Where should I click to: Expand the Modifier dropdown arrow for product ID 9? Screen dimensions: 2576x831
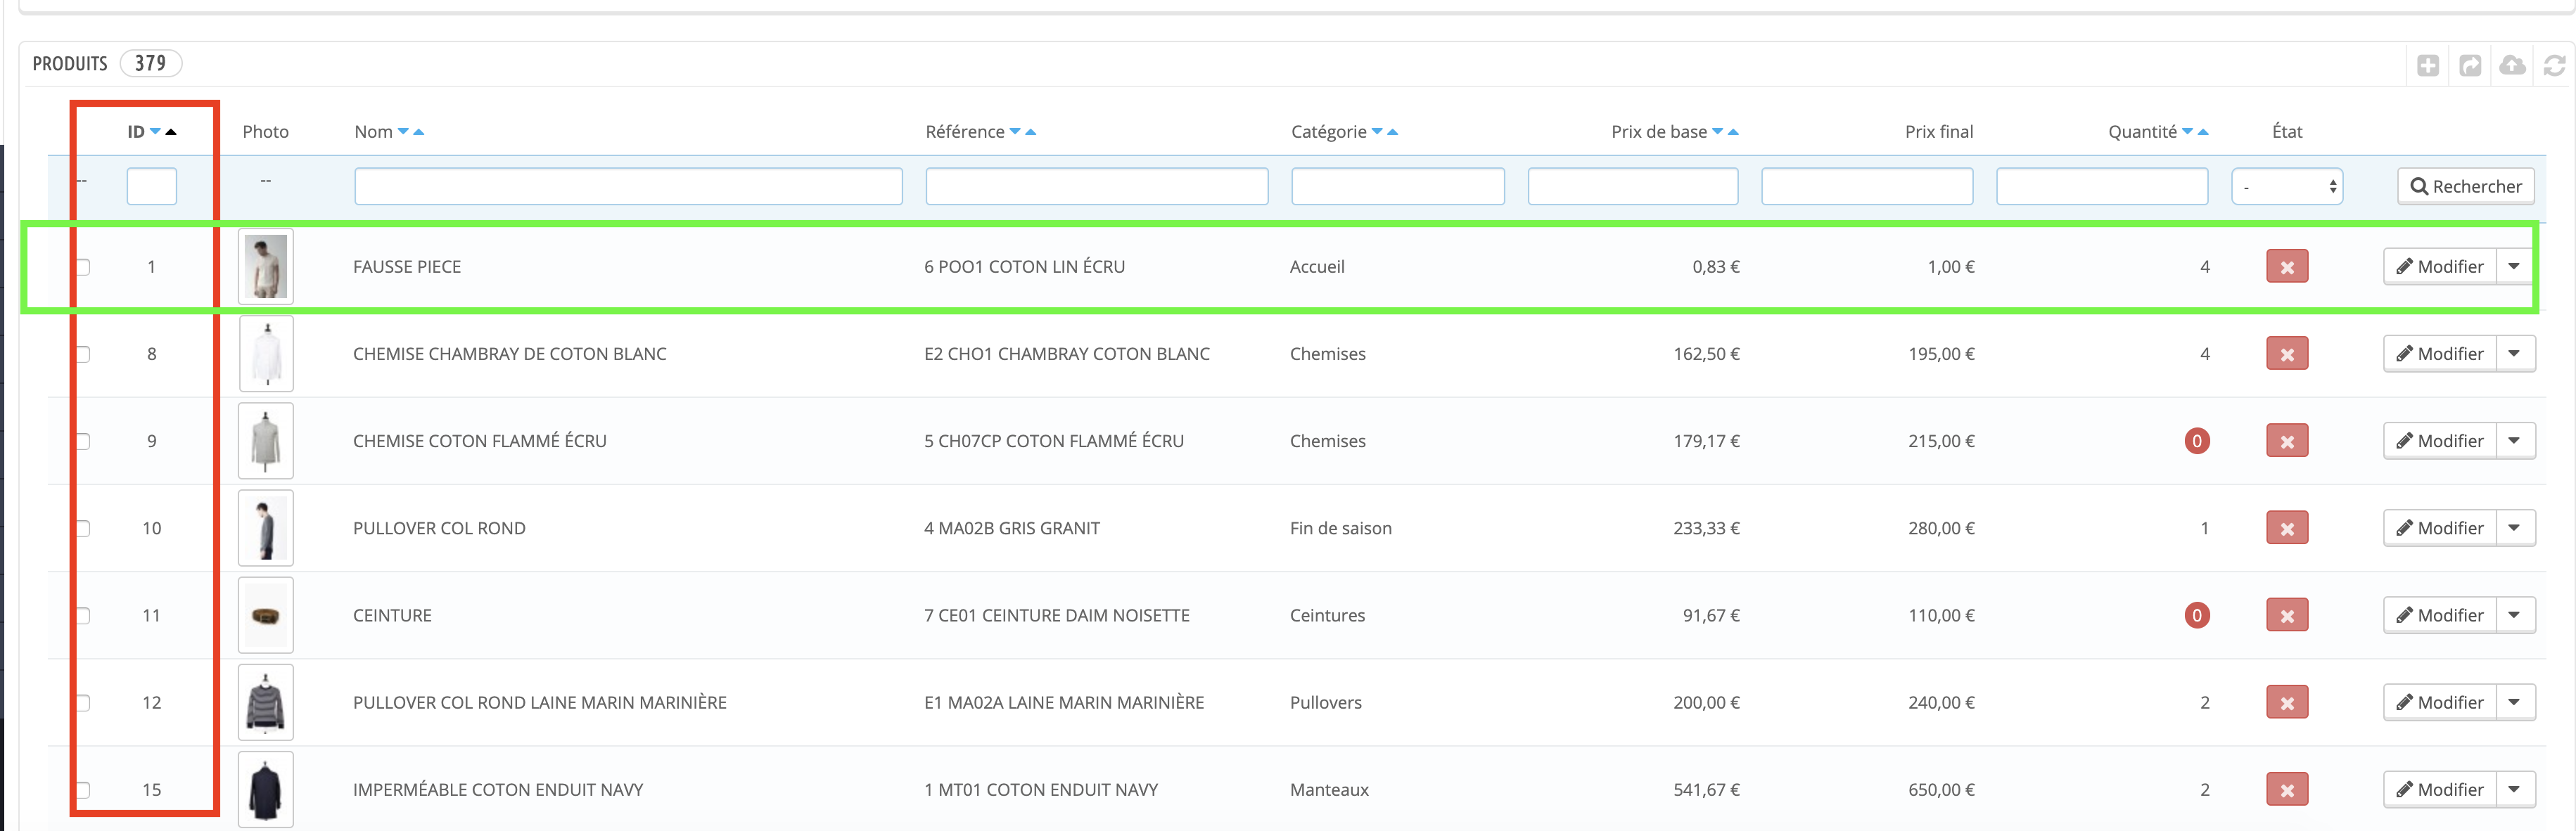coord(2514,441)
